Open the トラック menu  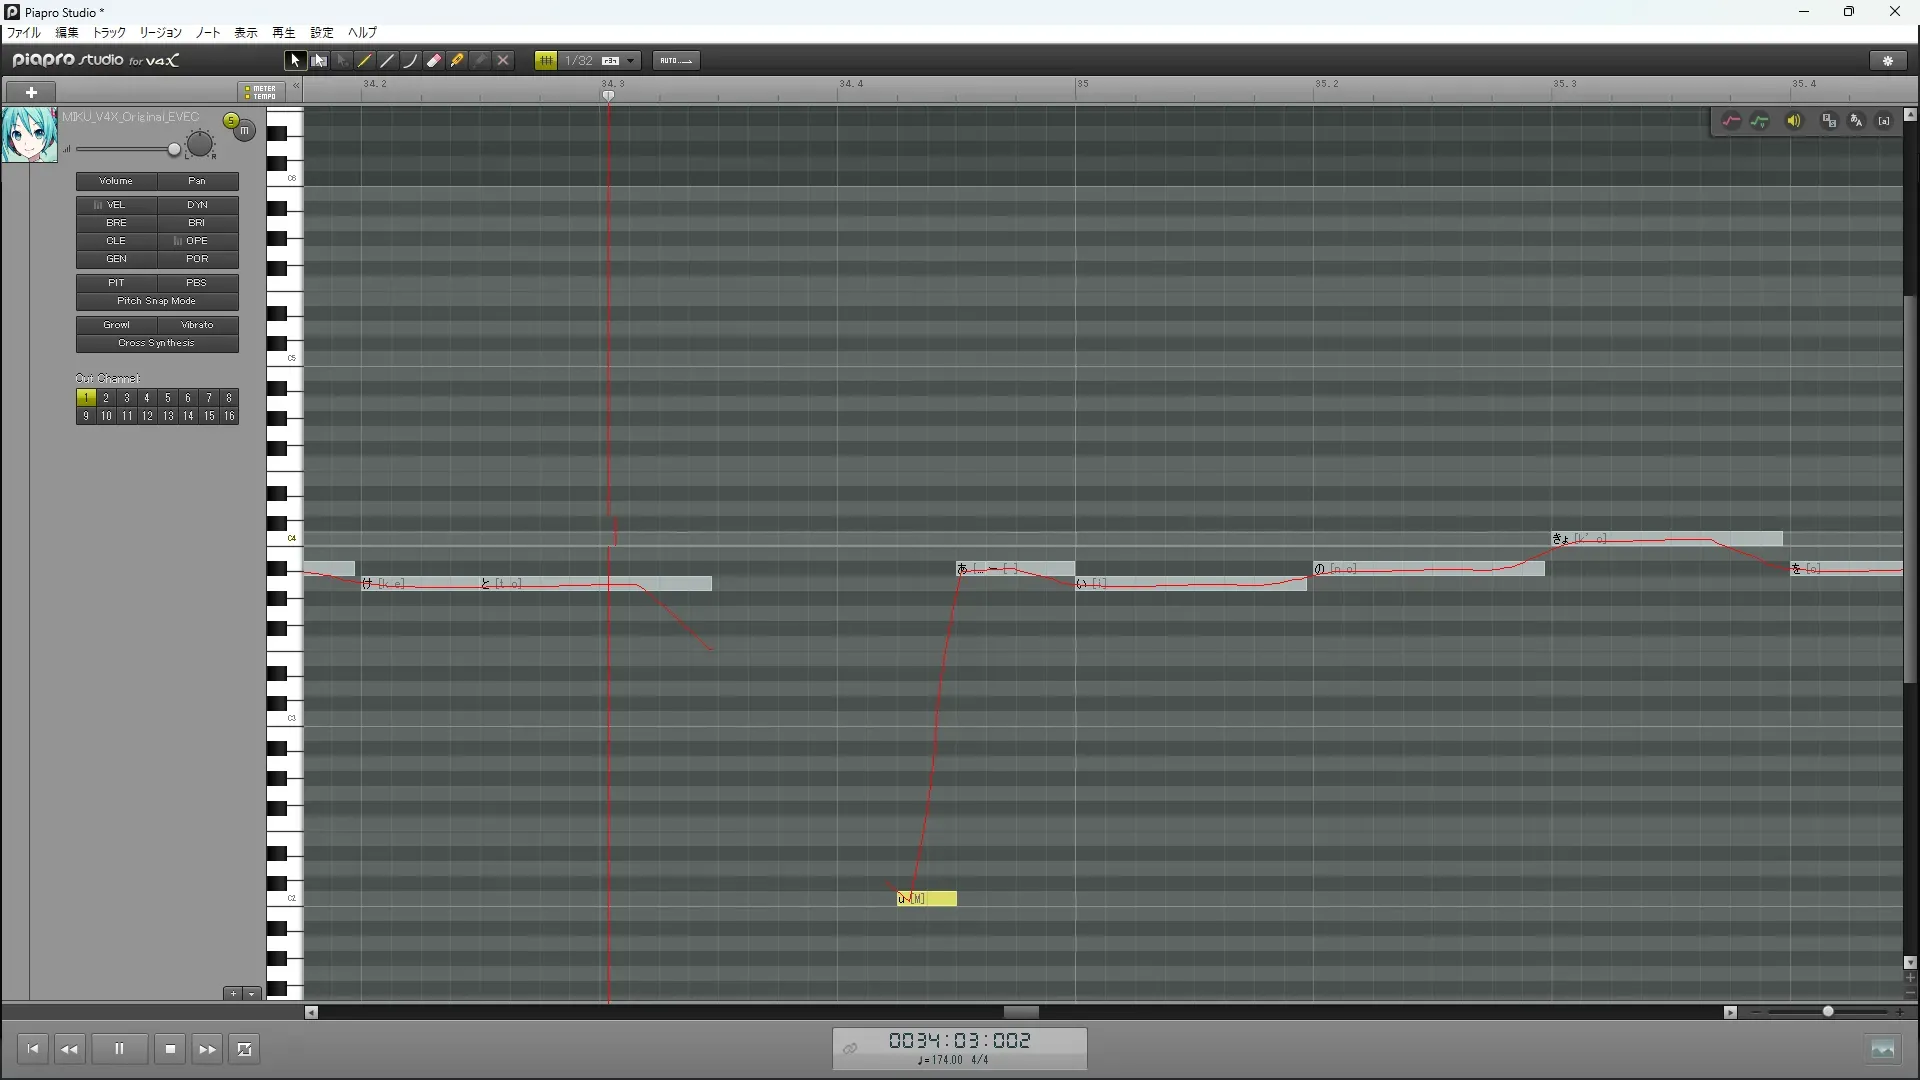[x=109, y=33]
